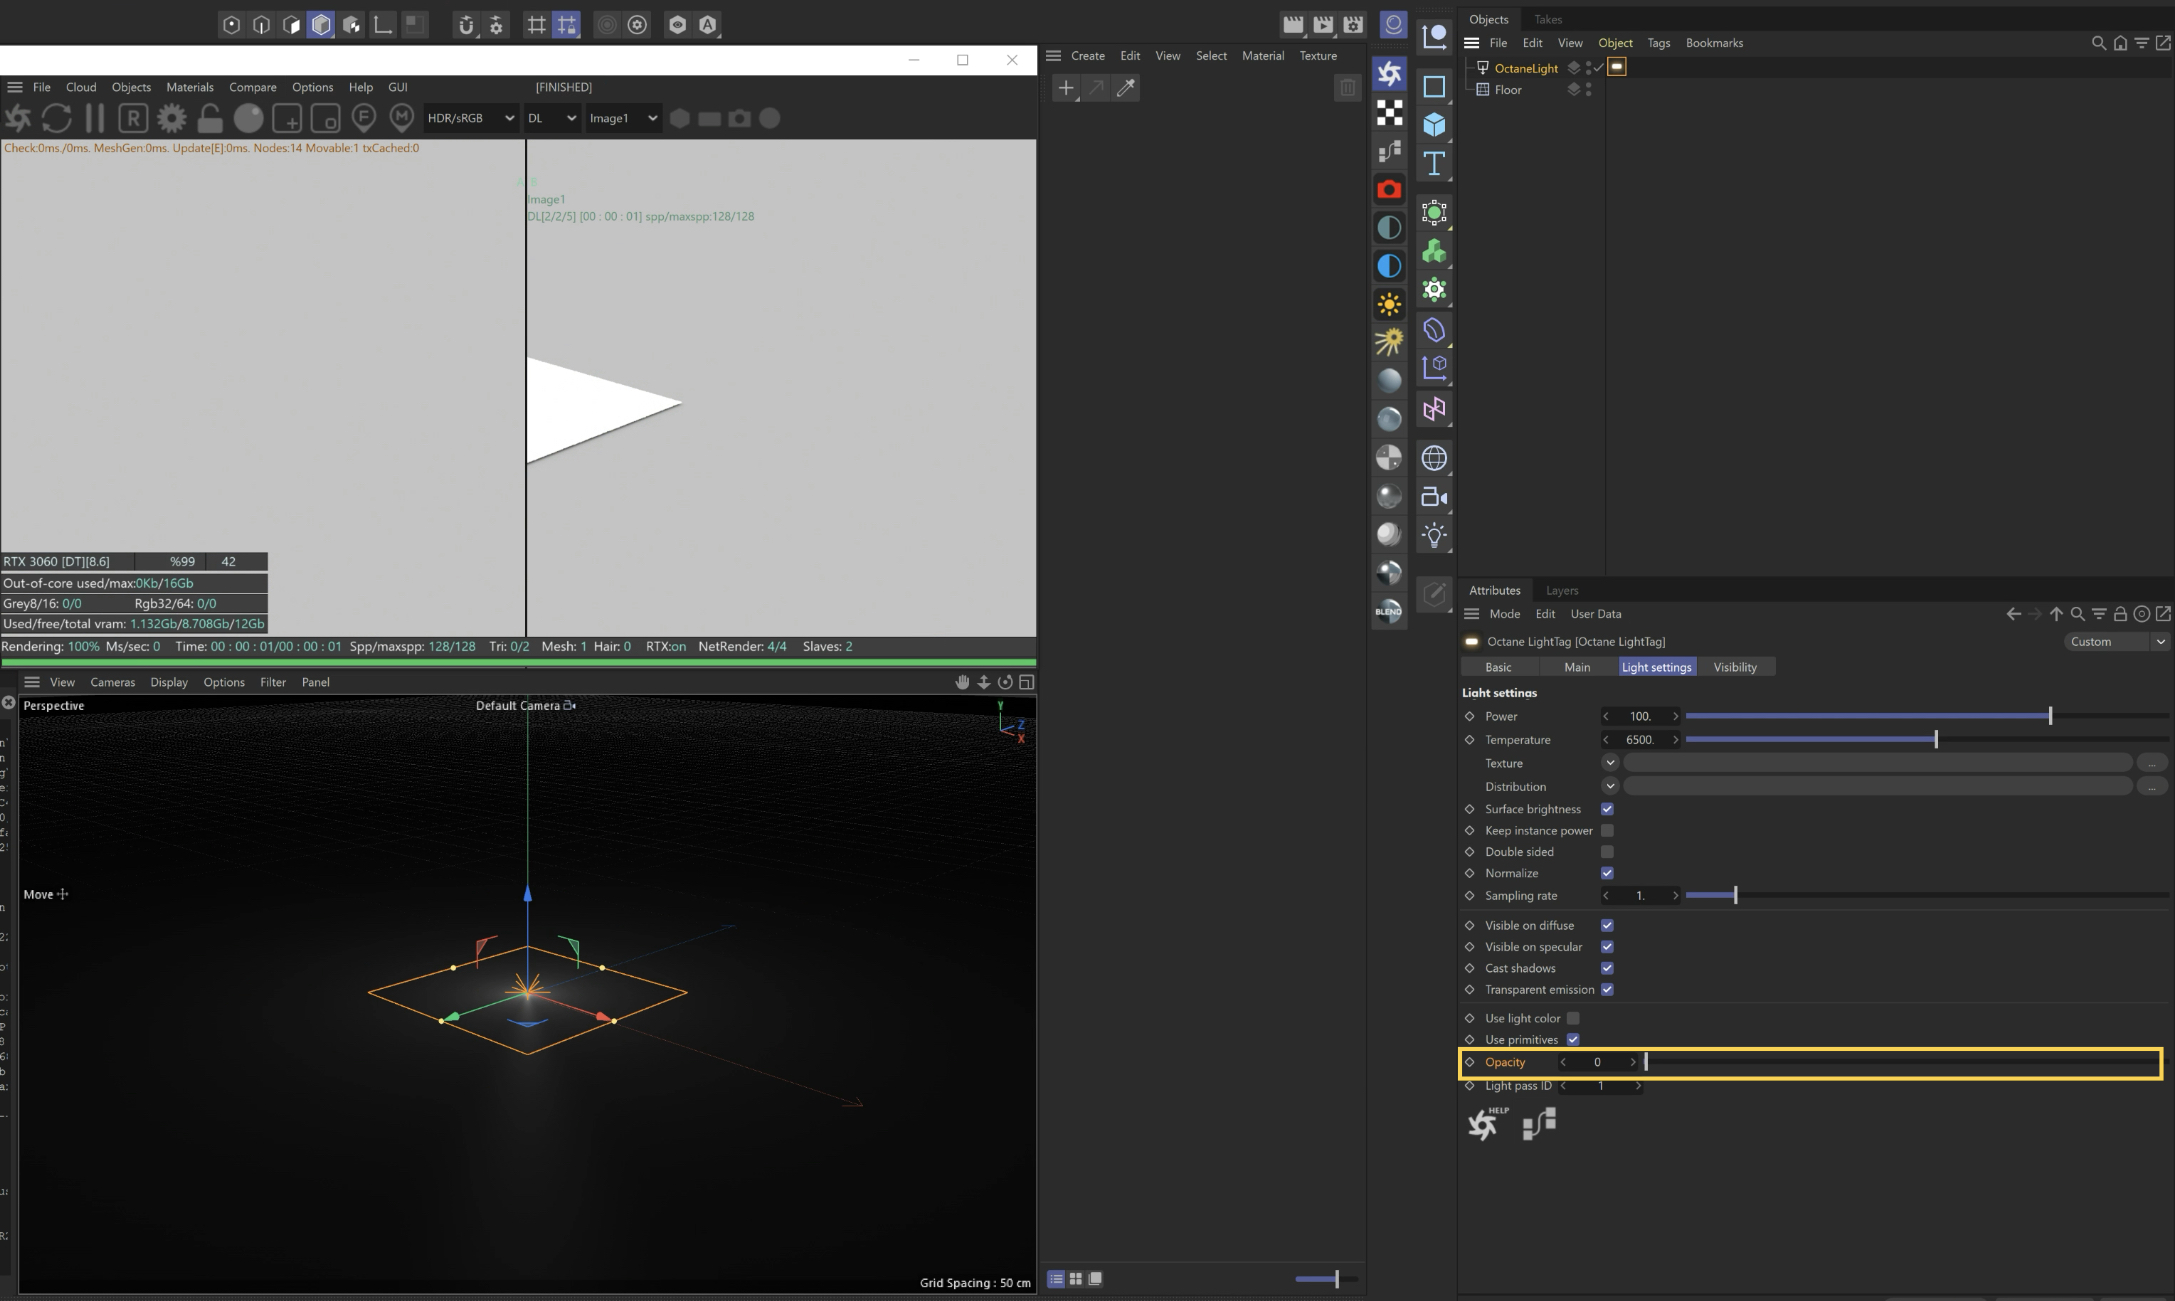
Task: Toggle the Use light color checkbox
Action: [1573, 1018]
